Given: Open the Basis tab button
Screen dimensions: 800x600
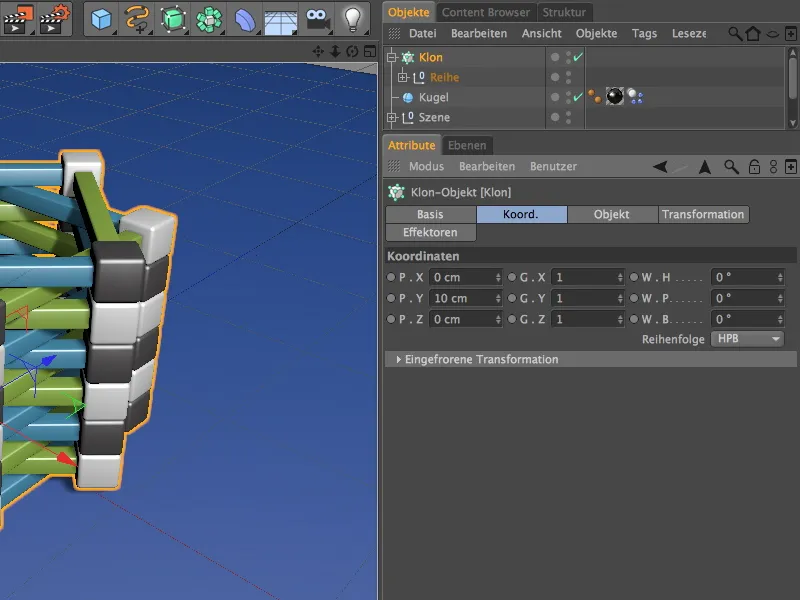Looking at the screenshot, I should [x=431, y=214].
